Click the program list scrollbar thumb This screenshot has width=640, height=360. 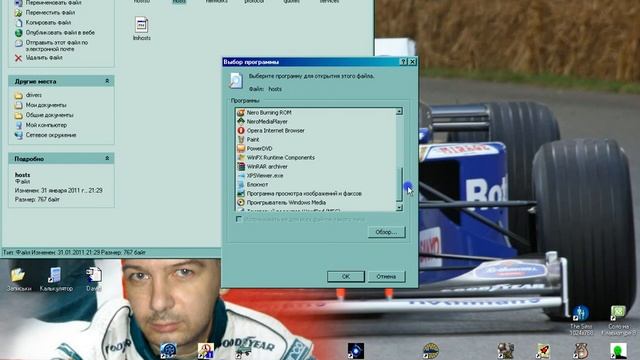tap(399, 184)
